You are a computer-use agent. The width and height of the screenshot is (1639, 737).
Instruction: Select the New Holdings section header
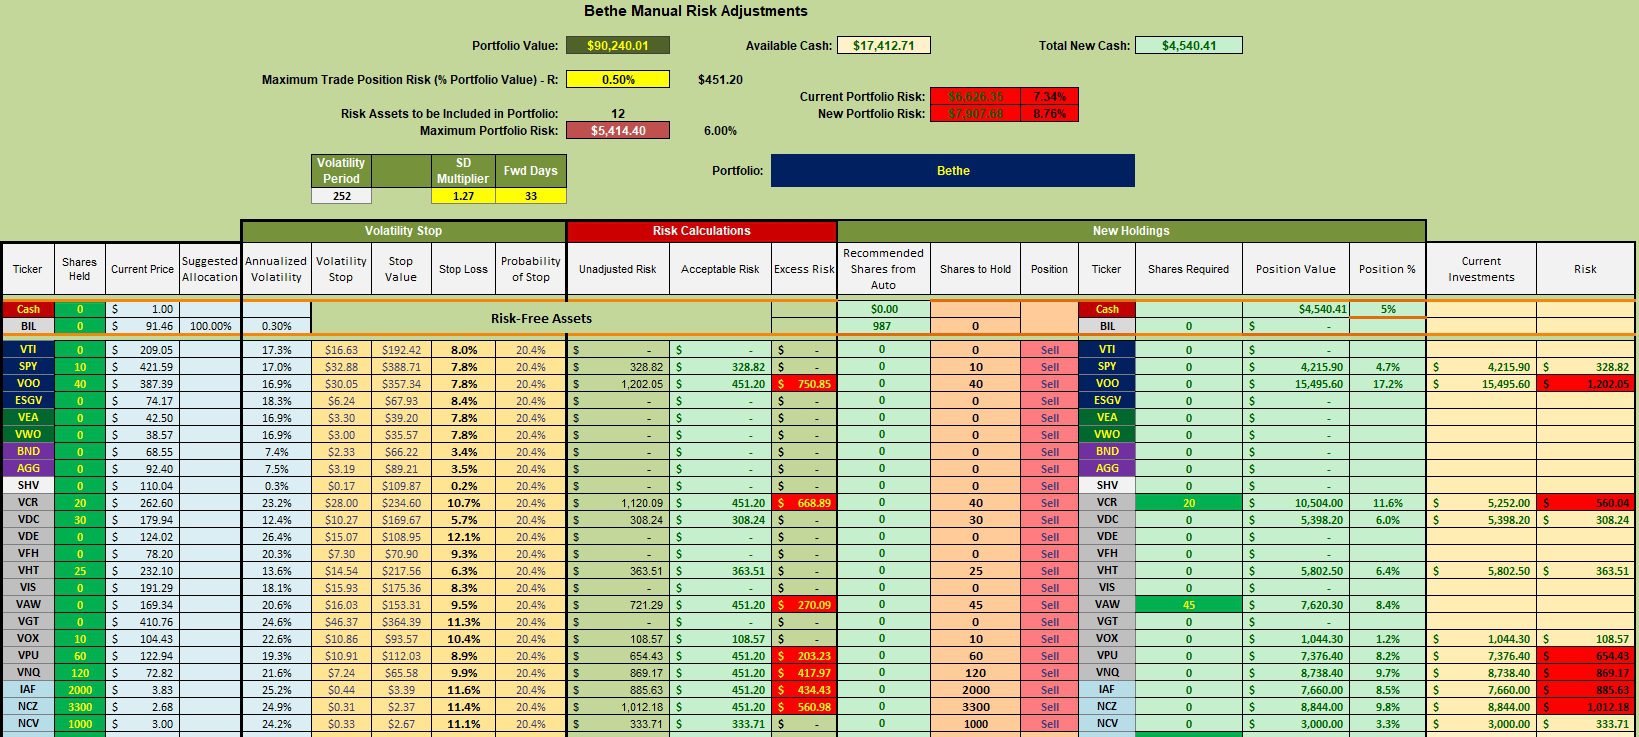(x=1131, y=231)
